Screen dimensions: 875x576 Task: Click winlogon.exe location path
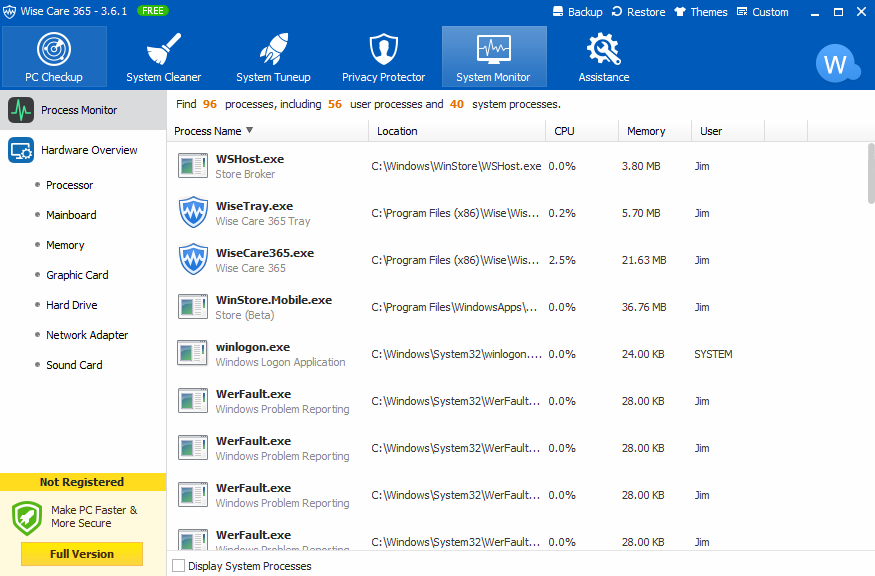click(x=456, y=354)
